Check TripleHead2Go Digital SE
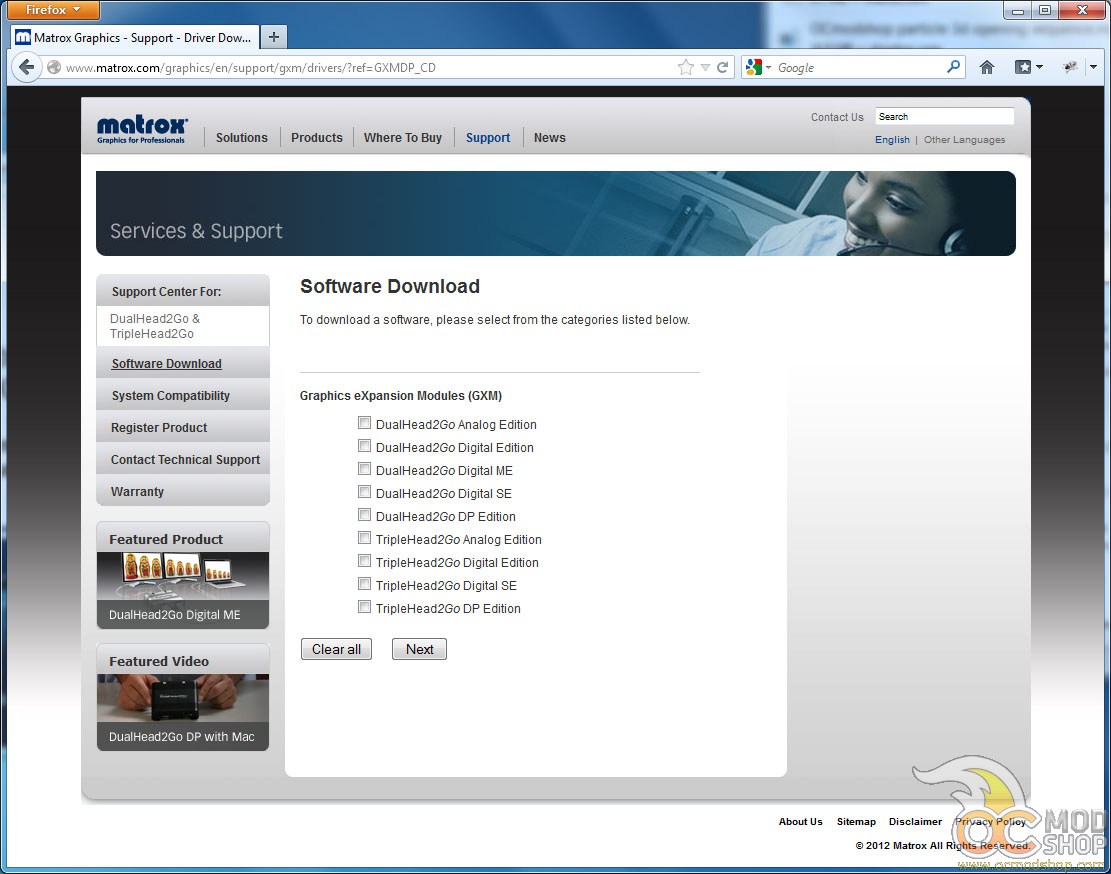Screen dimensions: 1111x874 364,584
